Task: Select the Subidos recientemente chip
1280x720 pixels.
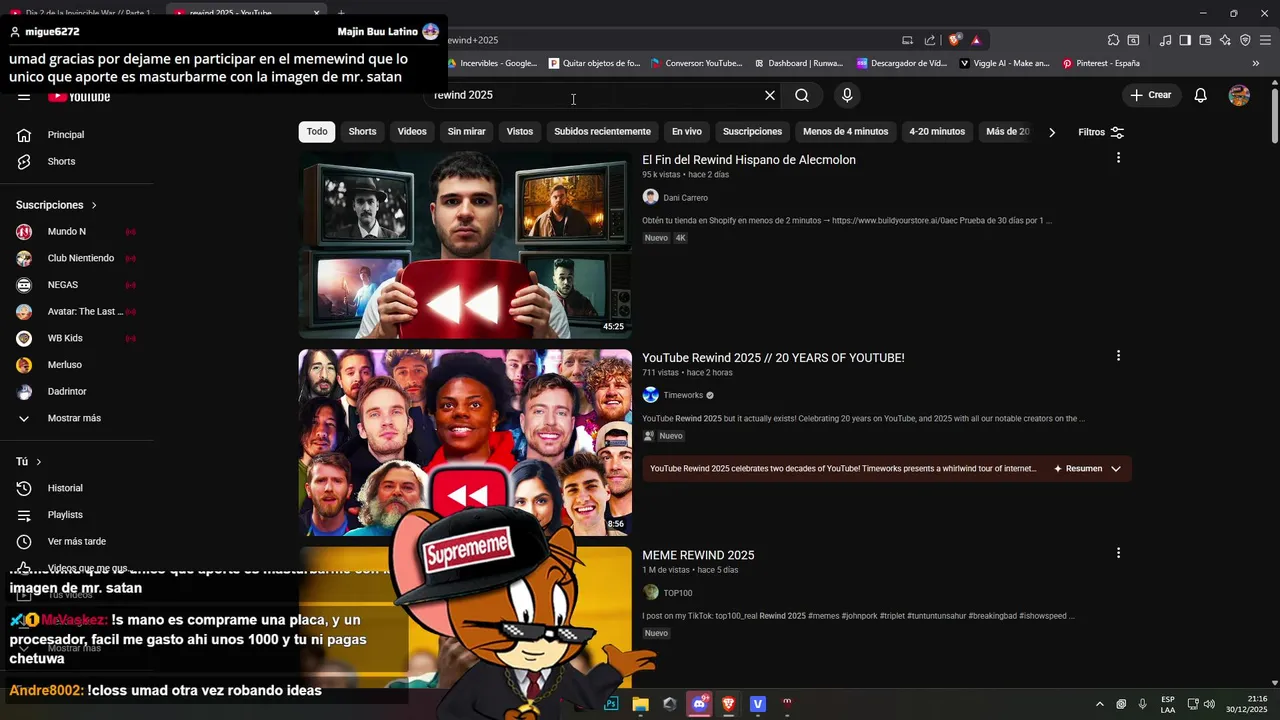Action: point(602,132)
